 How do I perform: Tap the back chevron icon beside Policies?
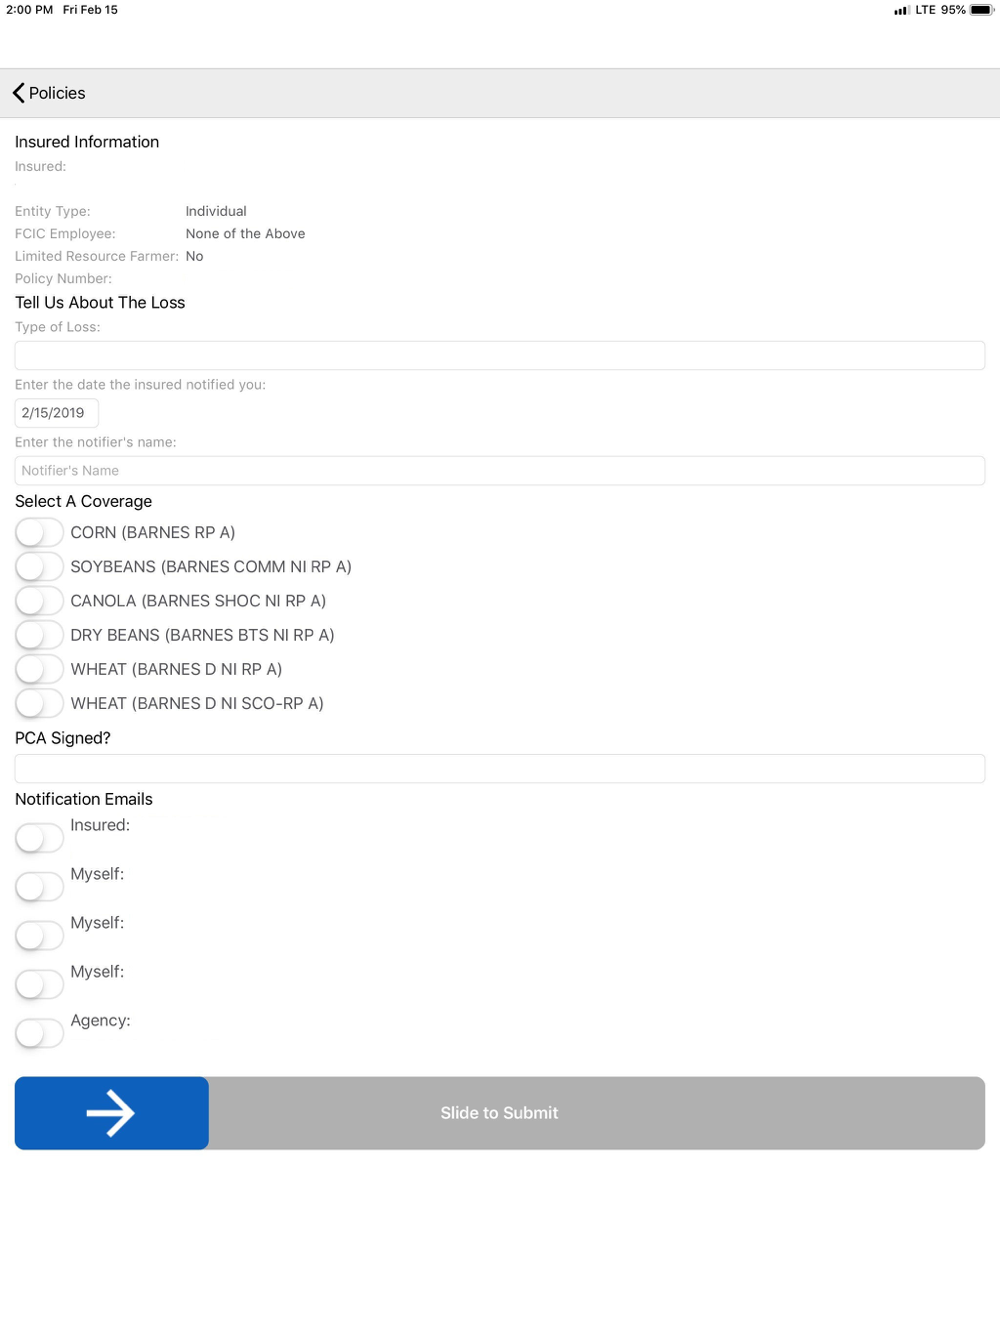(x=18, y=93)
